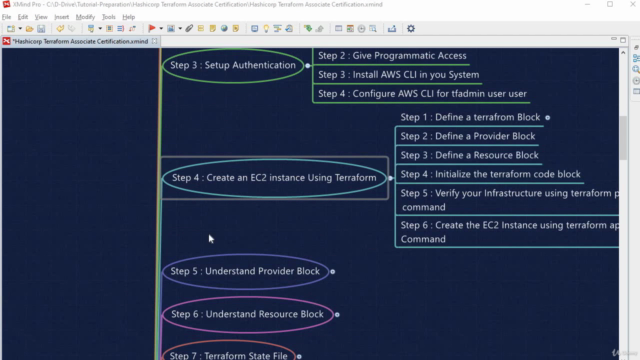The width and height of the screenshot is (640, 360).
Task: Expand Step 7 Terraform State File
Action: tap(299, 356)
